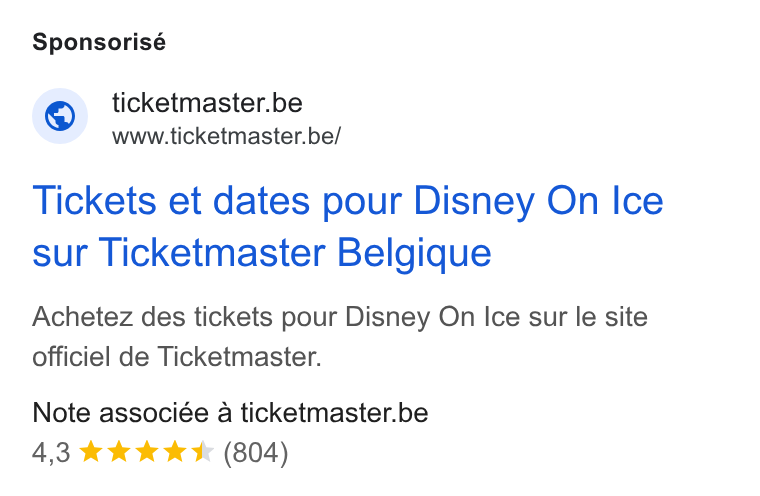Click the Sponsorisé label
Viewport: 760px width, 496px height.
point(99,42)
